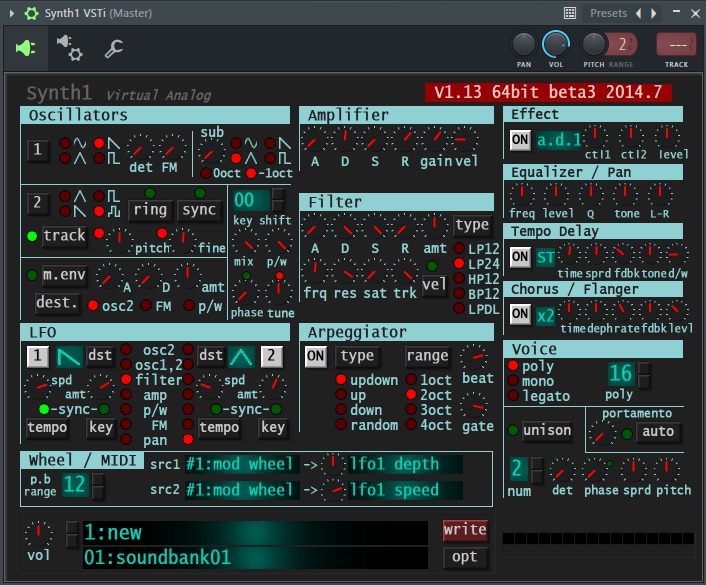
Task: Toggle the oscillator sync button
Action: coord(199,210)
